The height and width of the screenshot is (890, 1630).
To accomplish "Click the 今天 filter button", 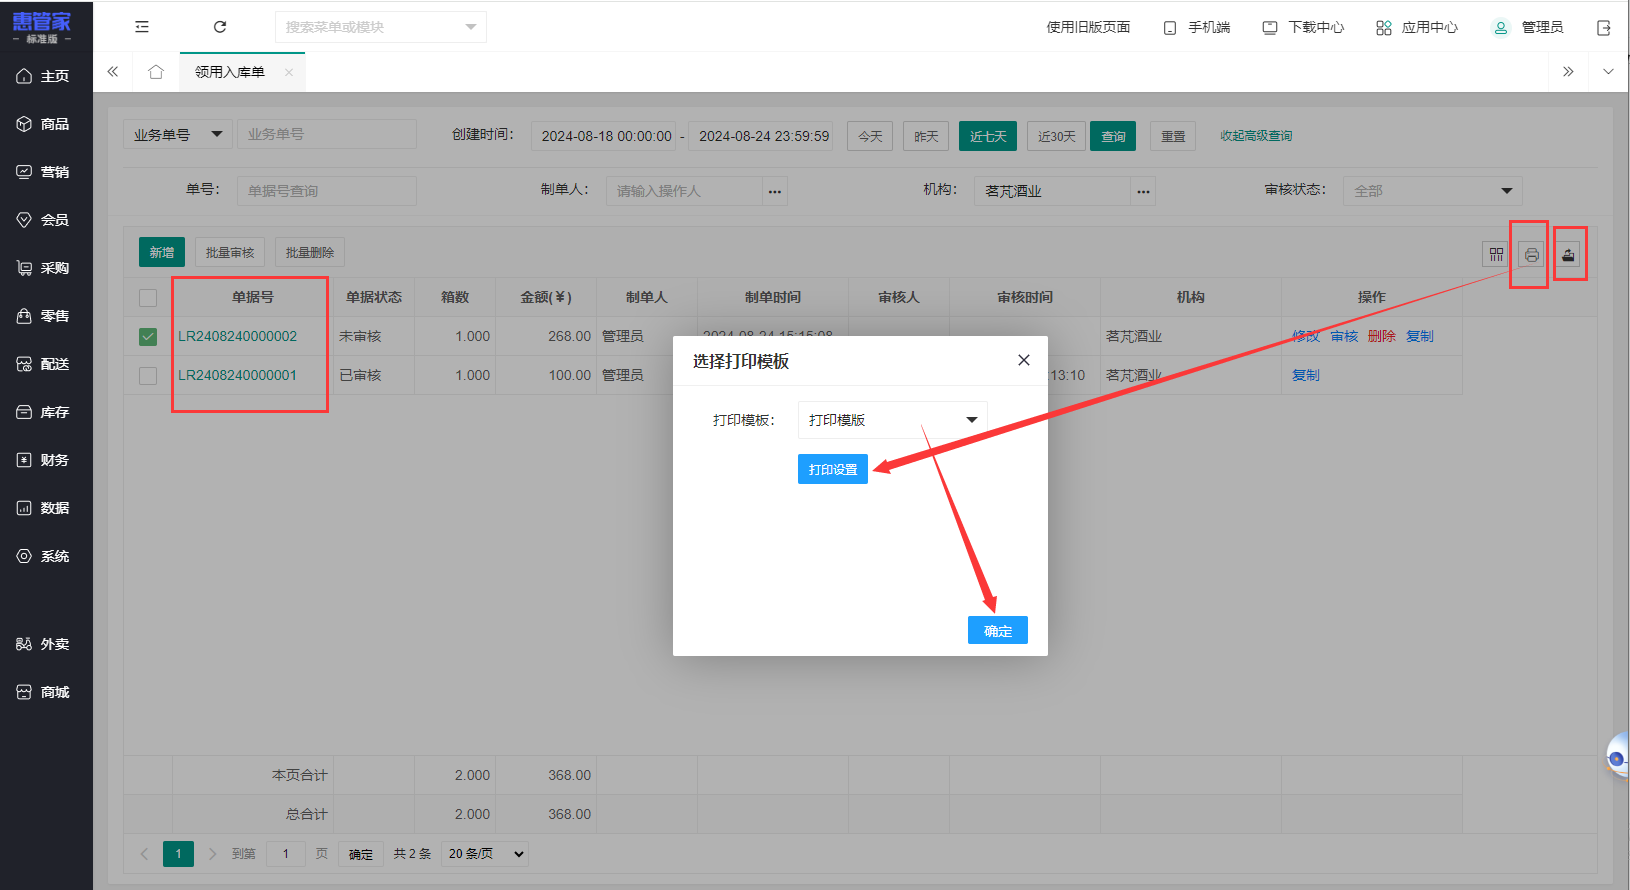I will (x=870, y=136).
